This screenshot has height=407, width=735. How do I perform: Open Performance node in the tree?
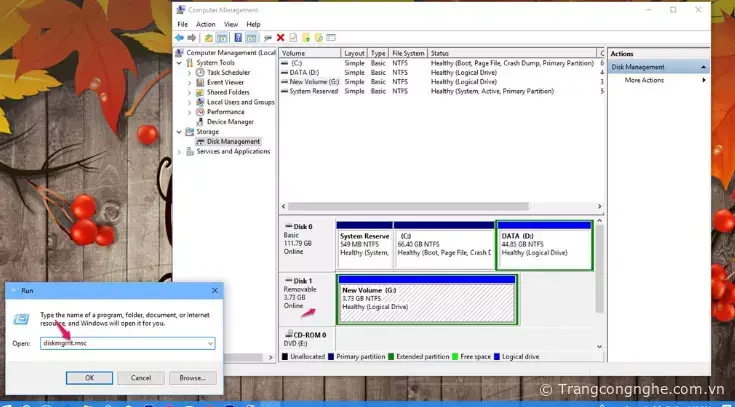click(225, 111)
